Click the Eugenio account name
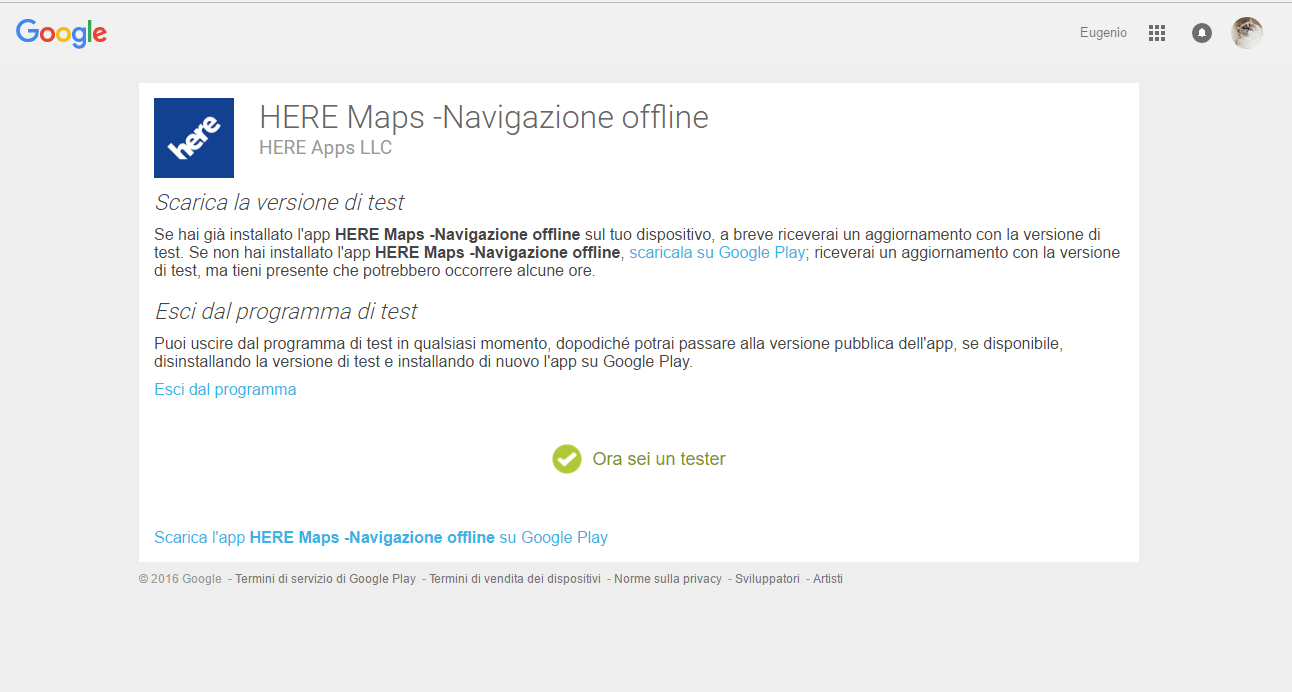1292x692 pixels. 1103,33
